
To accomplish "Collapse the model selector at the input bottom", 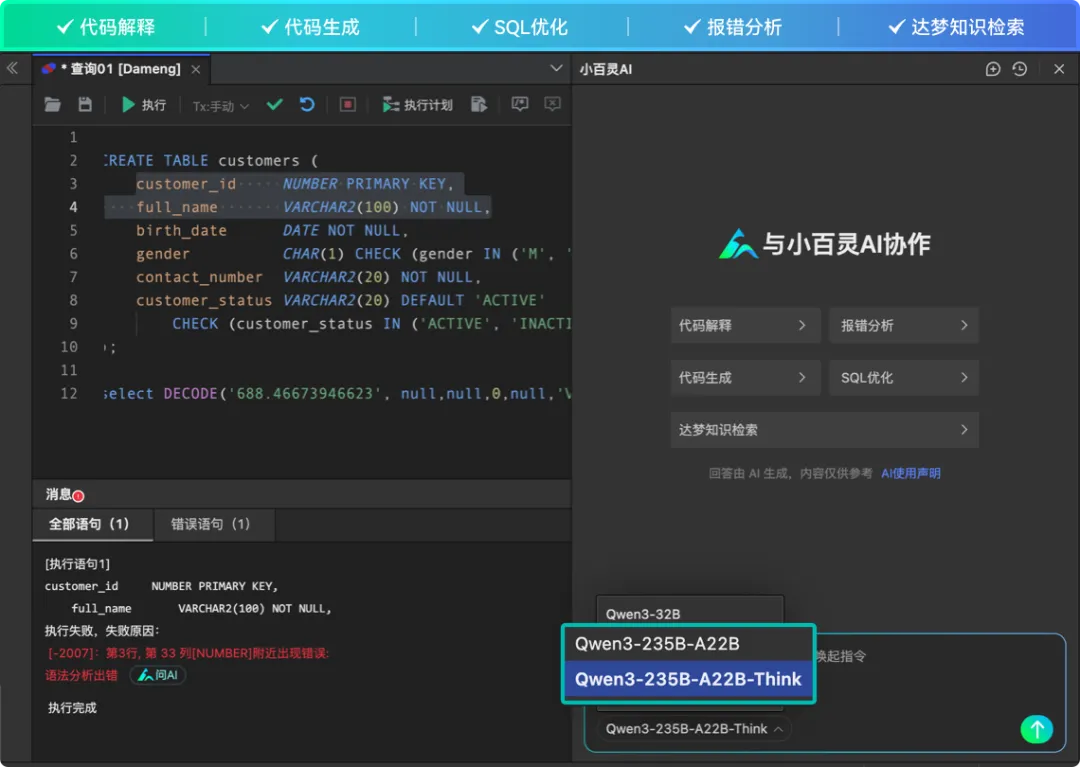I will point(694,729).
